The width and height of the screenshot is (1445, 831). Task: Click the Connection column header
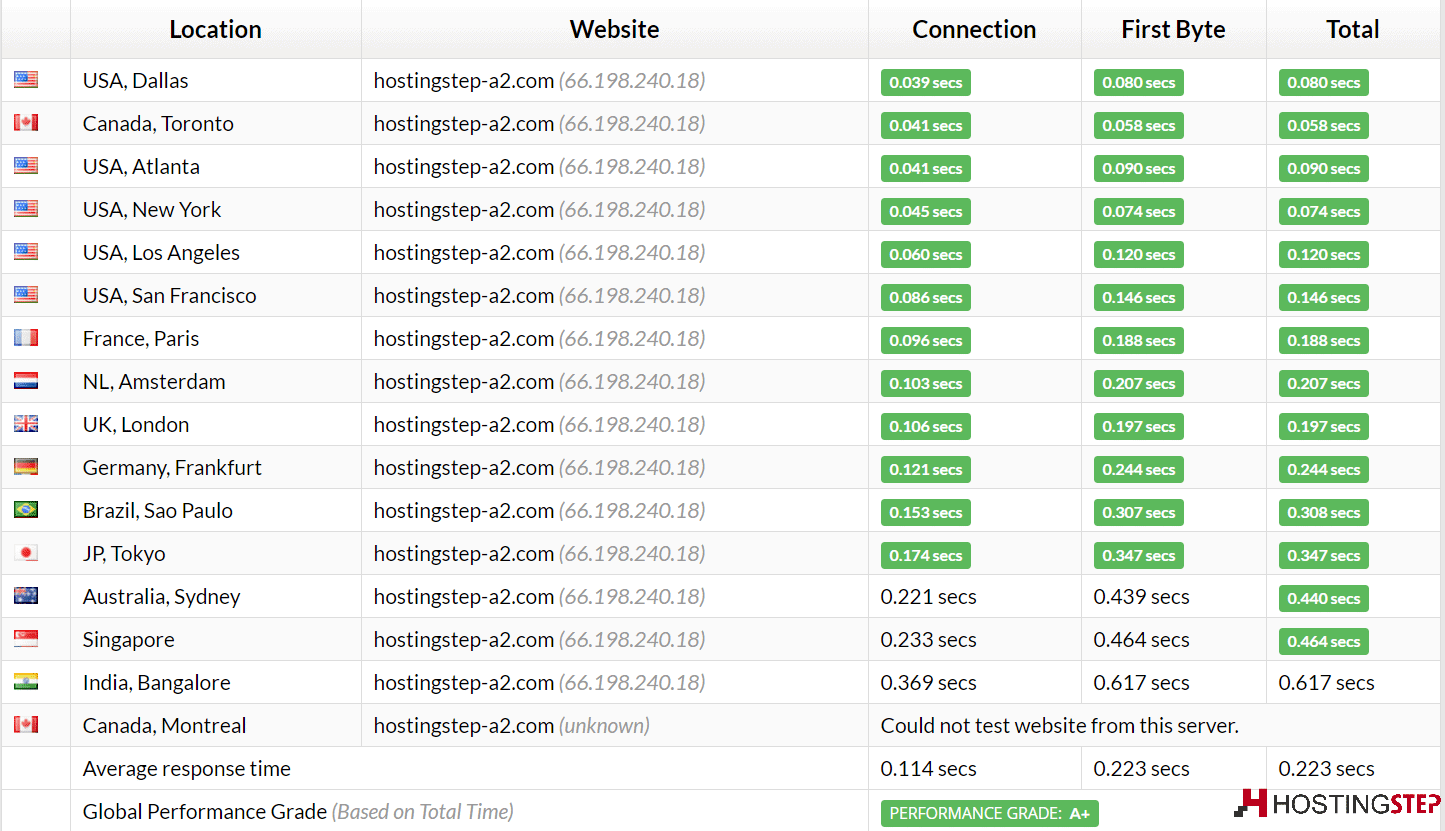(974, 30)
